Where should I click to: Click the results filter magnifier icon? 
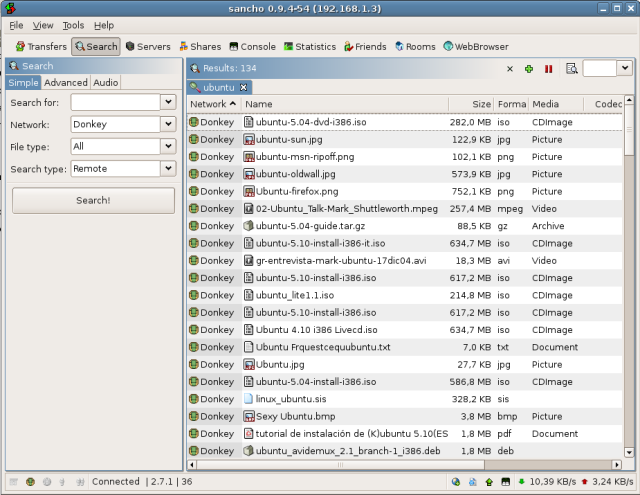coord(572,68)
